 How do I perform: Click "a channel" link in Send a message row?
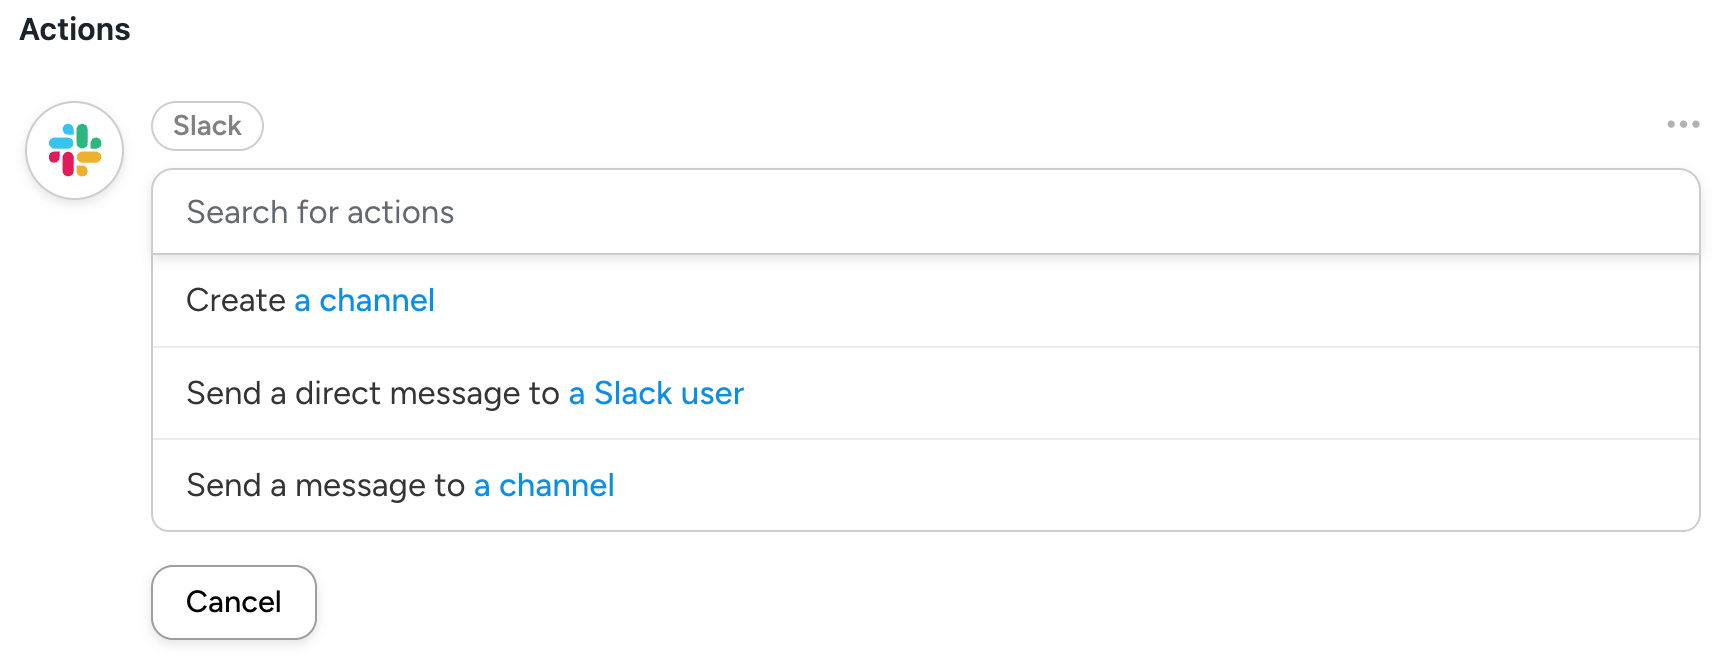click(544, 485)
